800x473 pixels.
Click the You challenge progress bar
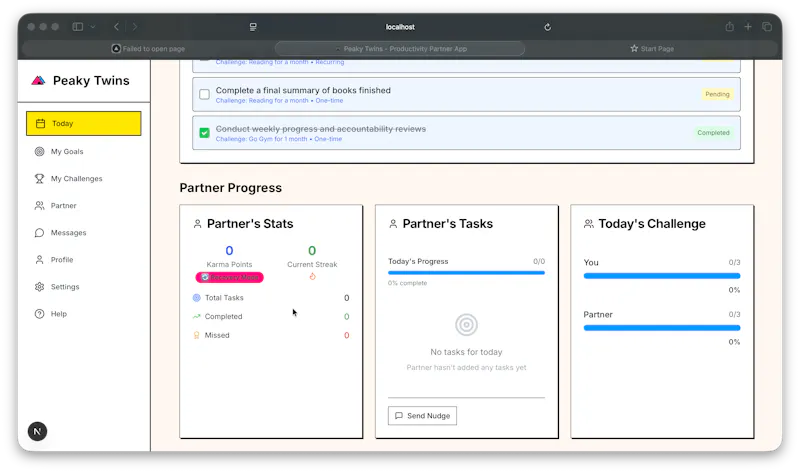(x=662, y=276)
